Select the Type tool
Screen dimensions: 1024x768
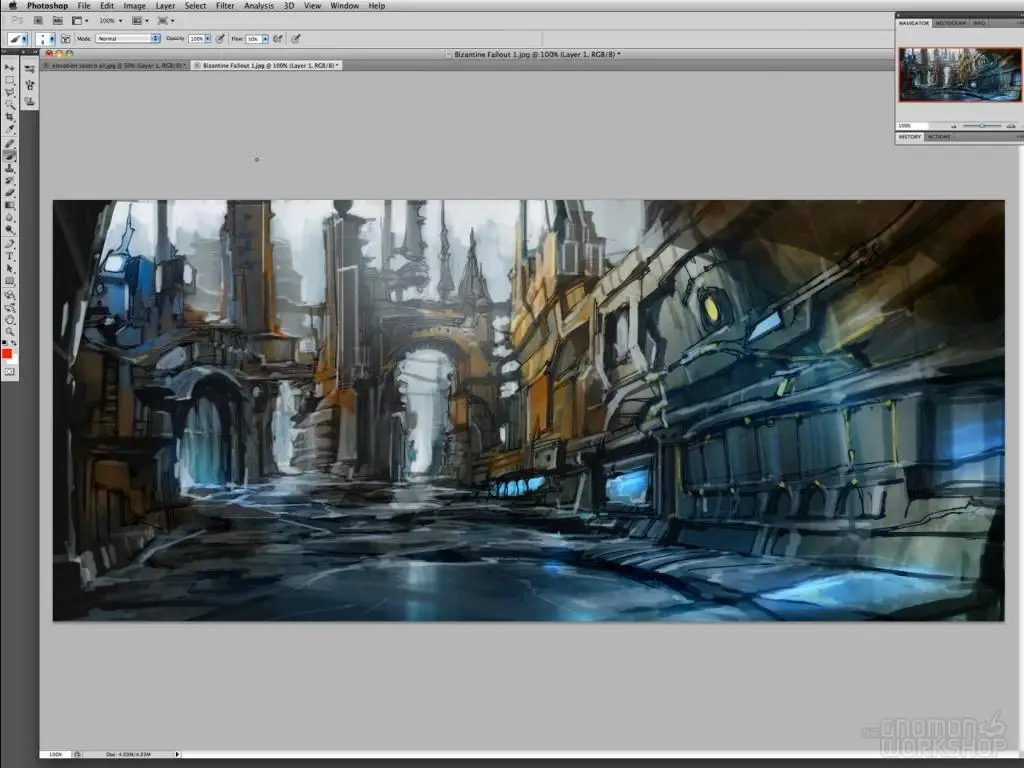pyautogui.click(x=10, y=256)
